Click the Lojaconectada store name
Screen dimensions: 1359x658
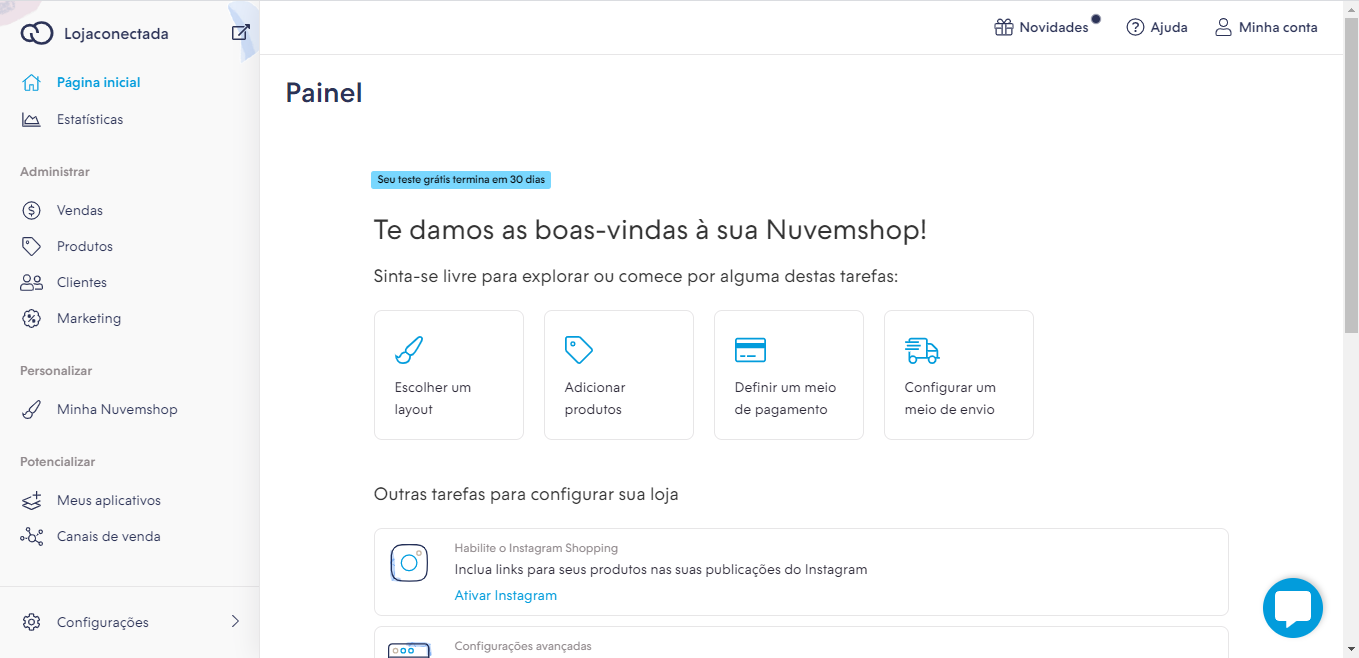(x=116, y=34)
